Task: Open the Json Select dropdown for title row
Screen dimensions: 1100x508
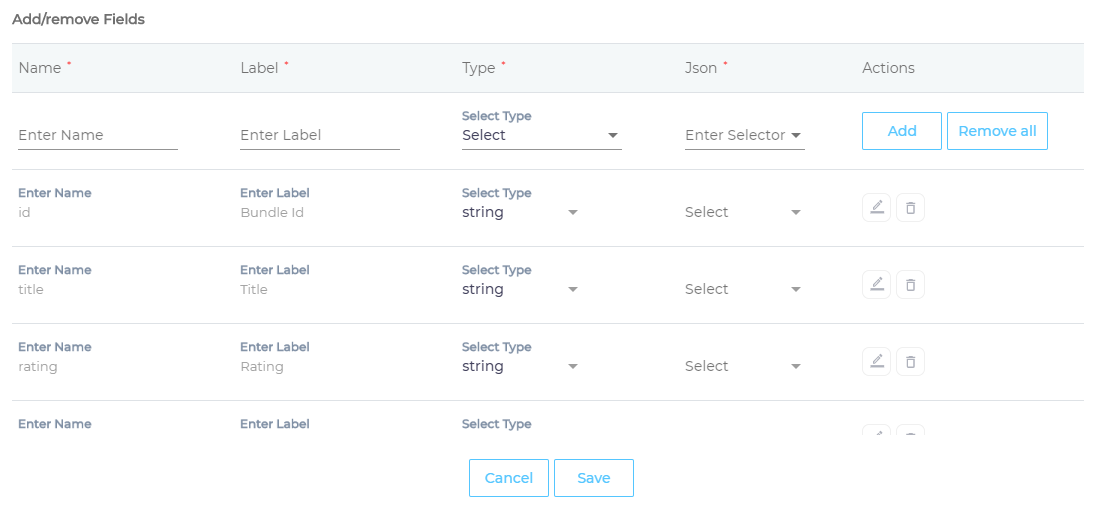Action: pyautogui.click(x=744, y=289)
